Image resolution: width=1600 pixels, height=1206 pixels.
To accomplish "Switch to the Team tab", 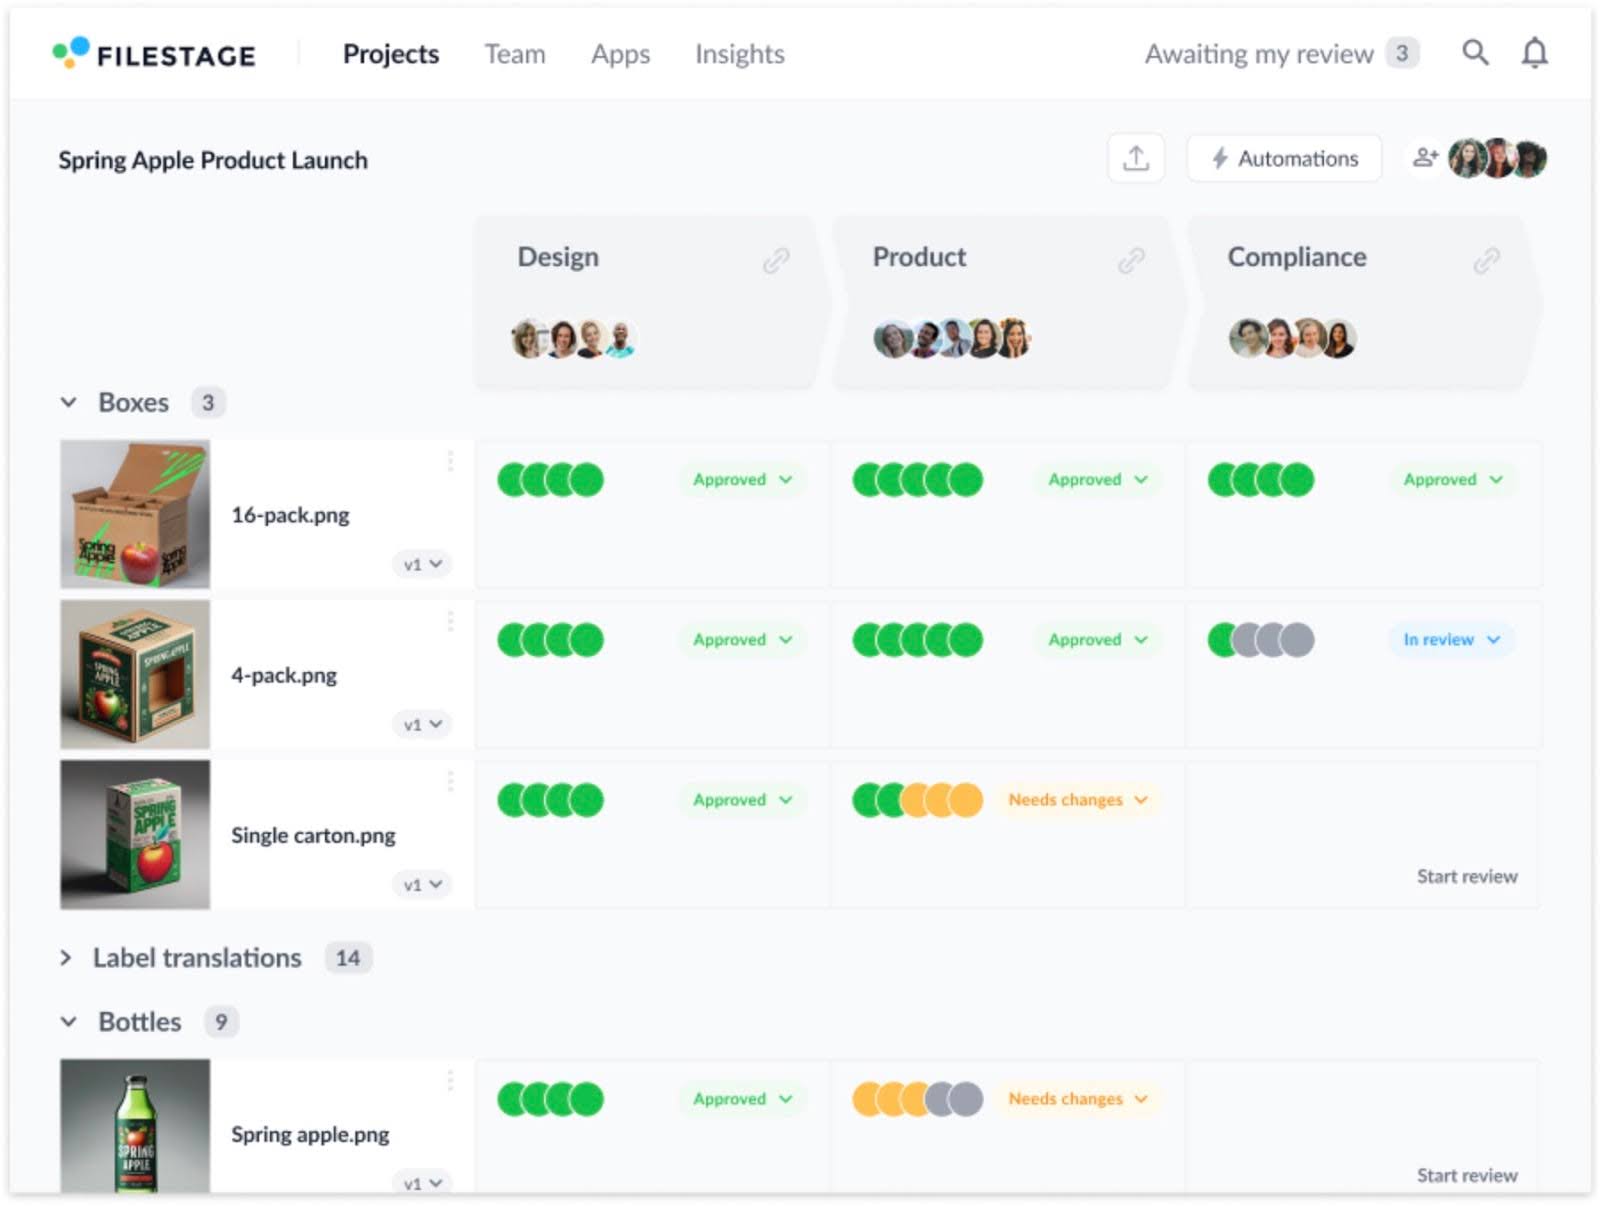I will coord(514,54).
